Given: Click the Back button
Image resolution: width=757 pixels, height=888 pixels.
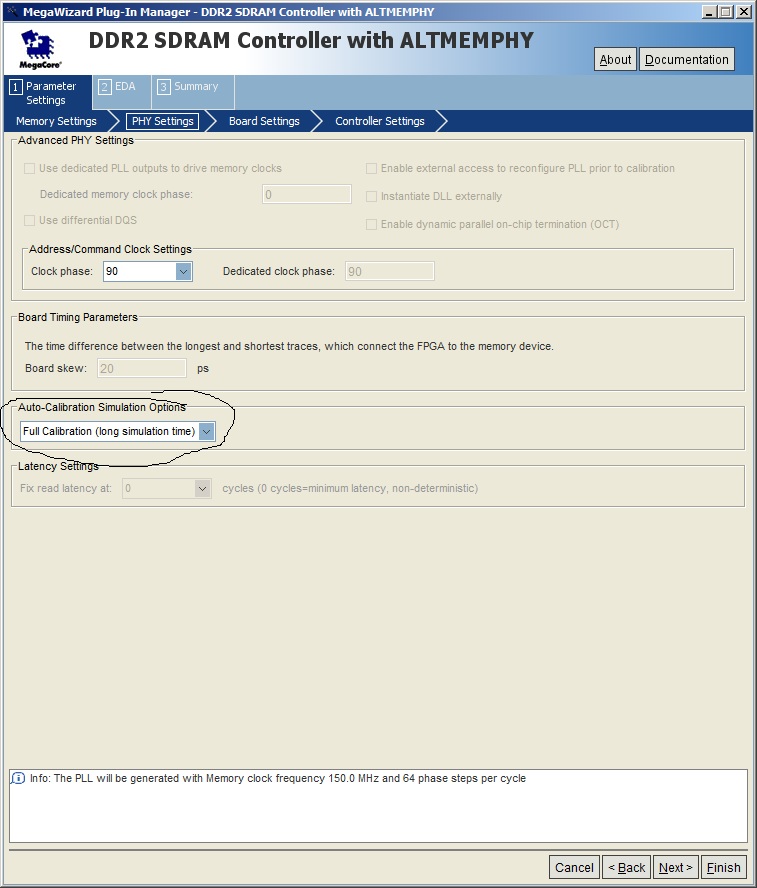Looking at the screenshot, I should pyautogui.click(x=626, y=867).
